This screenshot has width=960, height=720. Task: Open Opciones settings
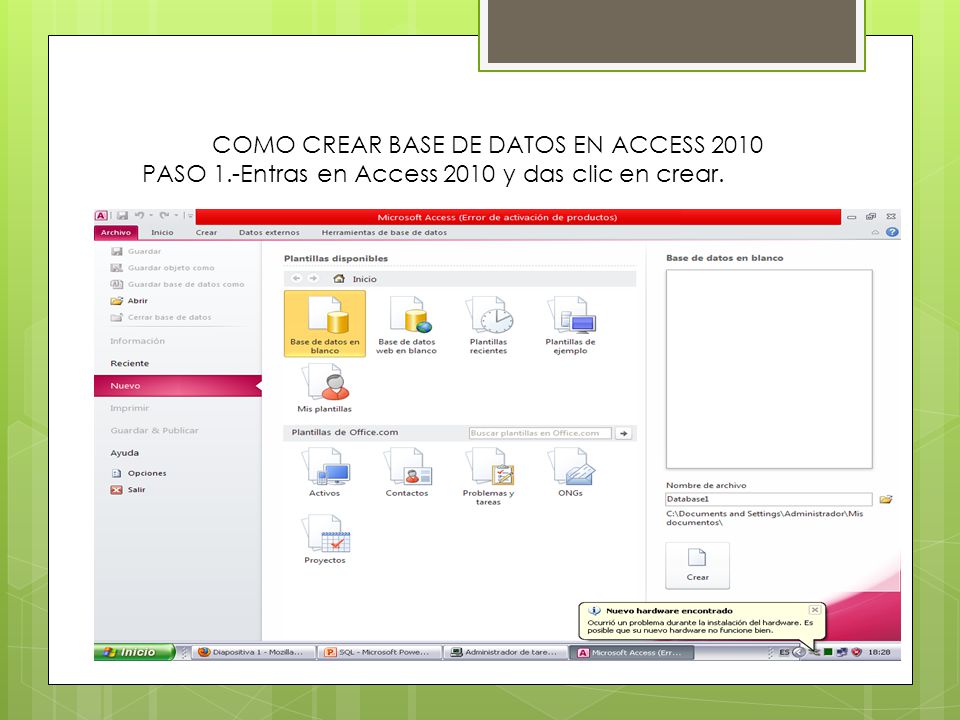[139, 473]
